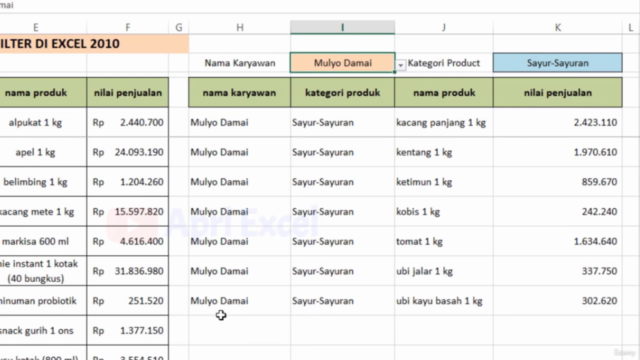Select the cell 'kentang 1 kg'
The height and width of the screenshot is (360, 640).
point(444,152)
